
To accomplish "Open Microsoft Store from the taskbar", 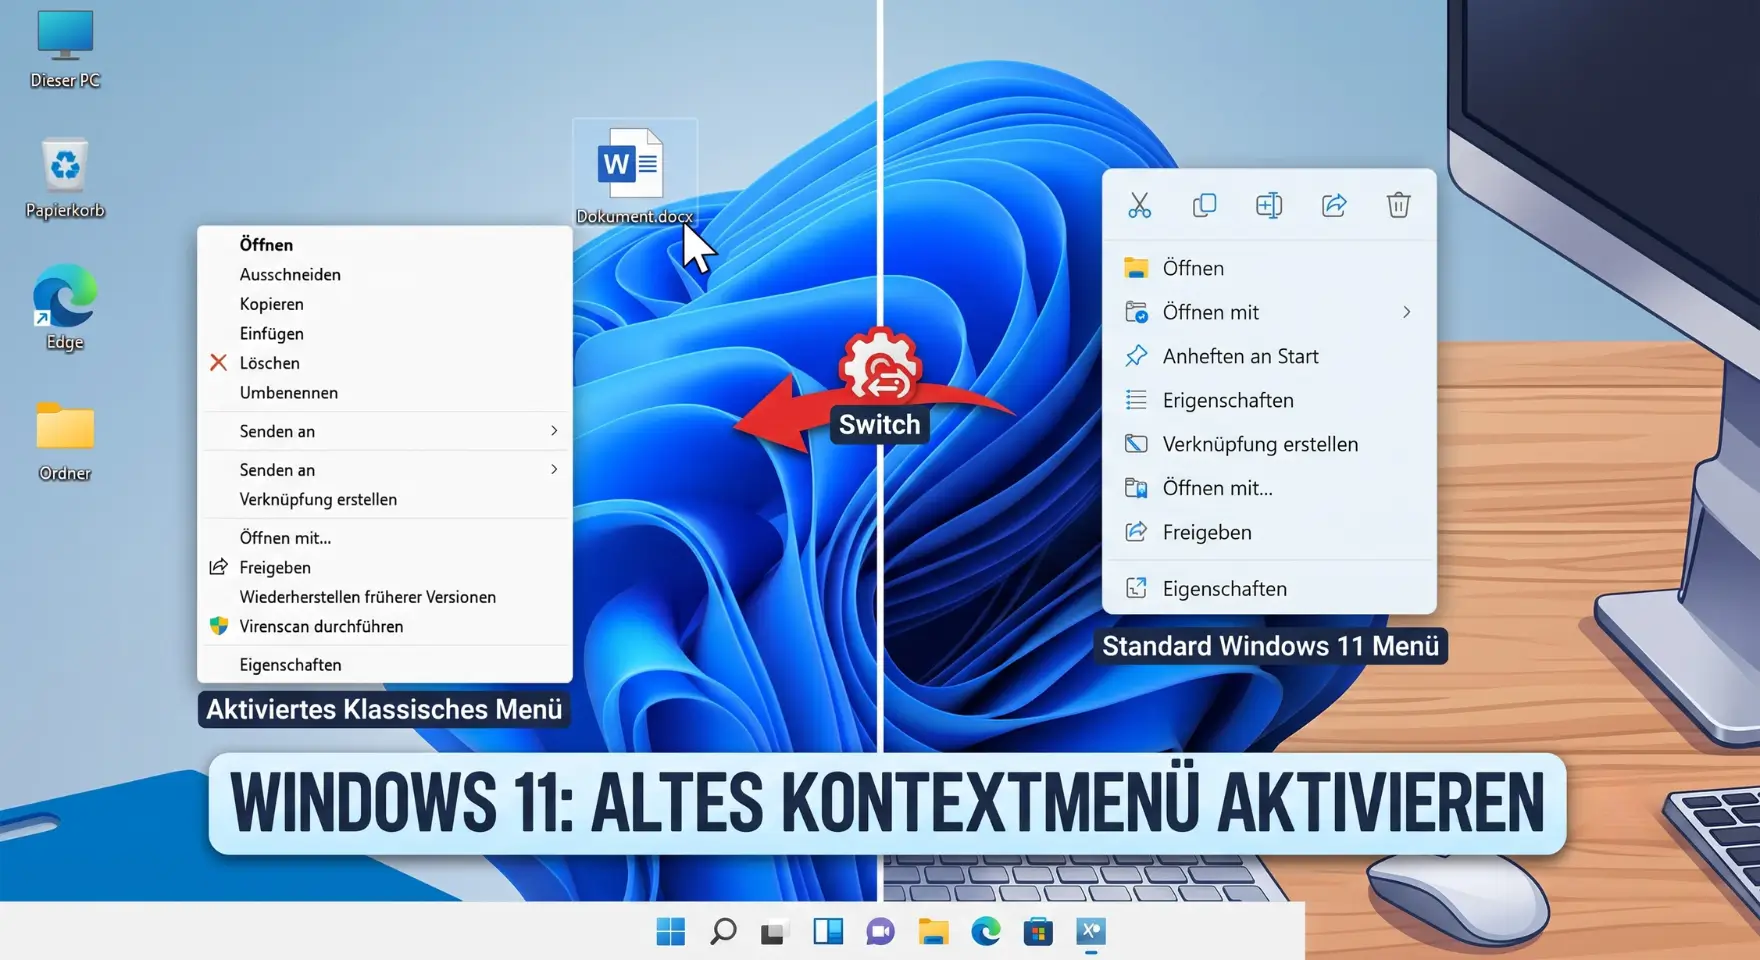I will pos(1038,932).
